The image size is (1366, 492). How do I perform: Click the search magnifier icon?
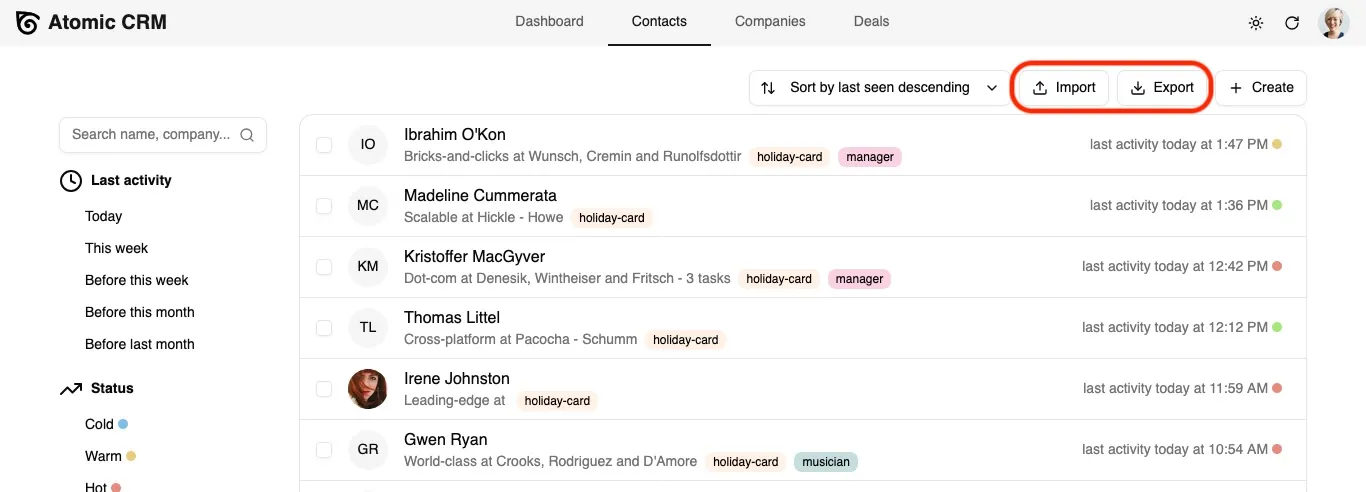coord(247,135)
